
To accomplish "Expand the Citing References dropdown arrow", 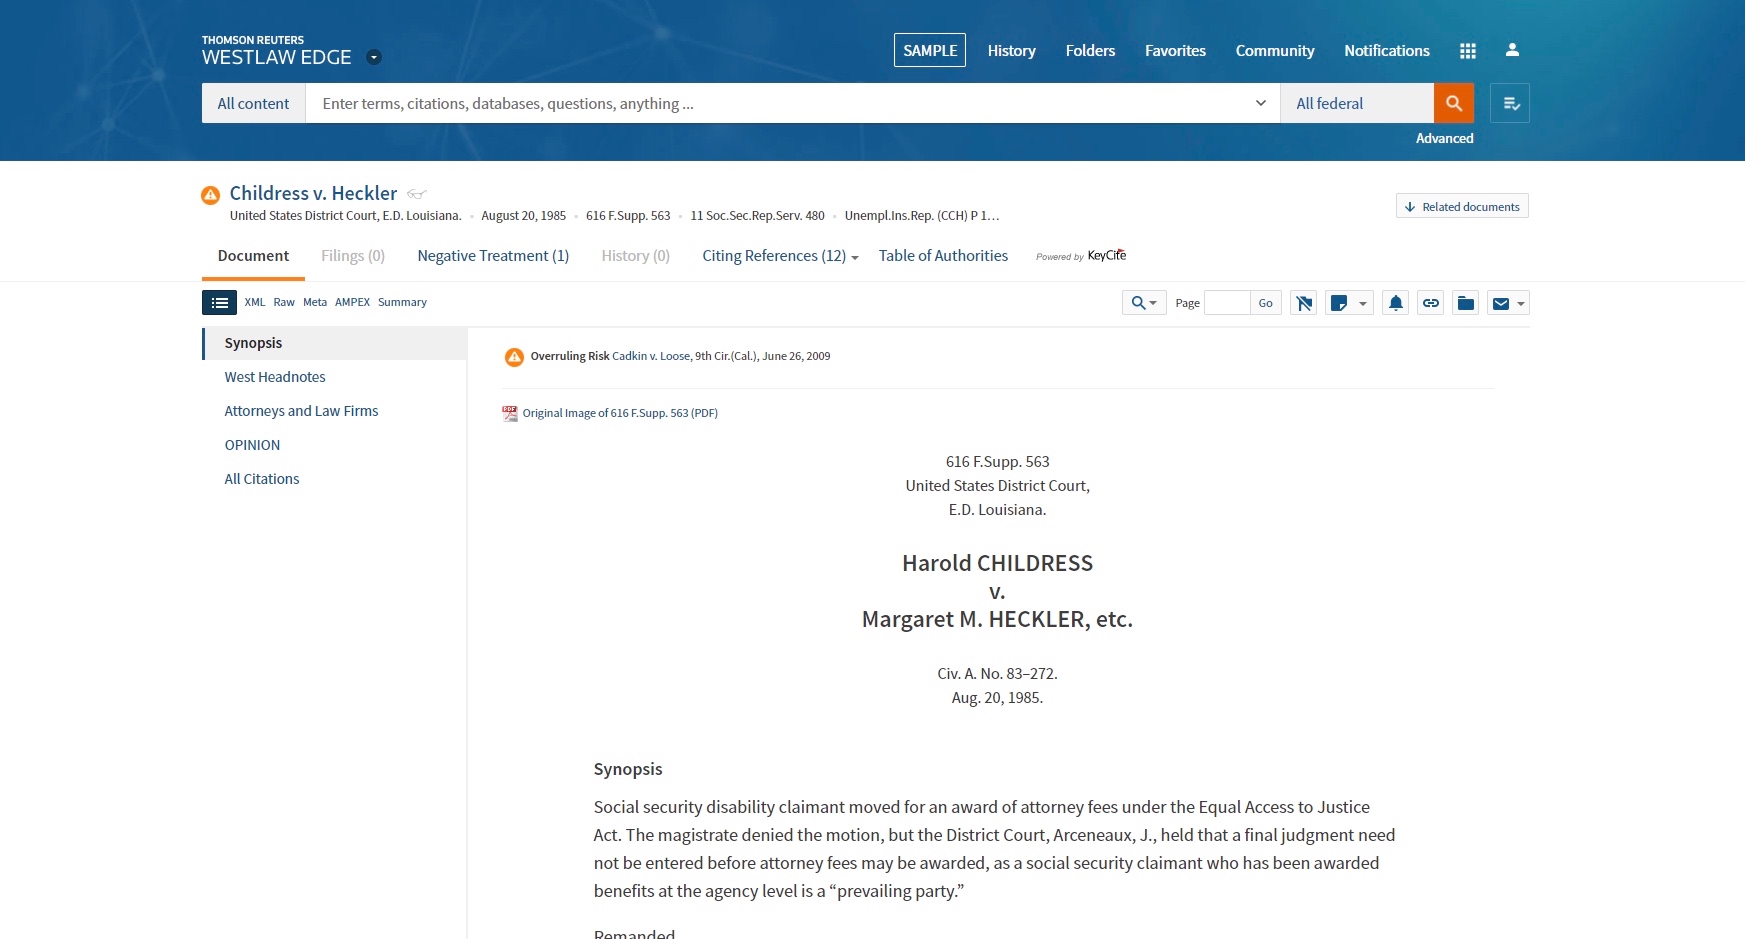I will (855, 258).
